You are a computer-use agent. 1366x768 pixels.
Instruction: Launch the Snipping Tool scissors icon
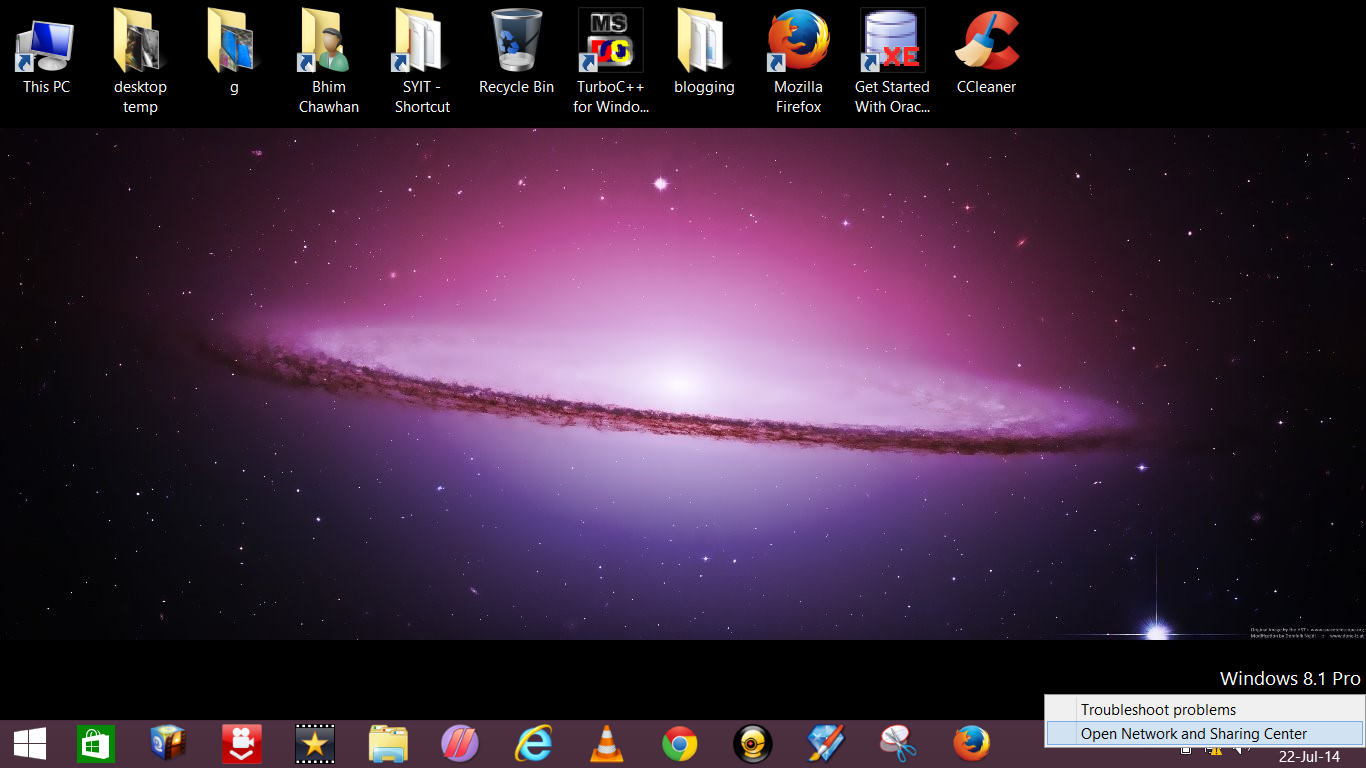pos(898,744)
